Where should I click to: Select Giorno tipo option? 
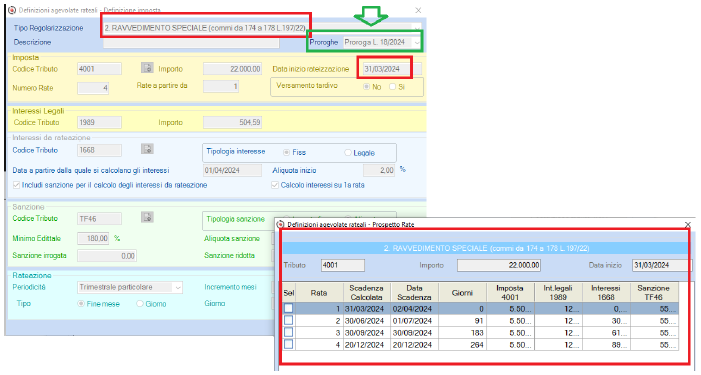tap(140, 303)
